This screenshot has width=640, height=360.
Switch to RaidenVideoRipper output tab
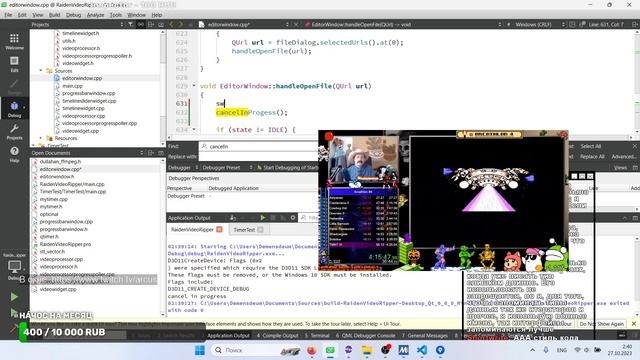click(192, 229)
